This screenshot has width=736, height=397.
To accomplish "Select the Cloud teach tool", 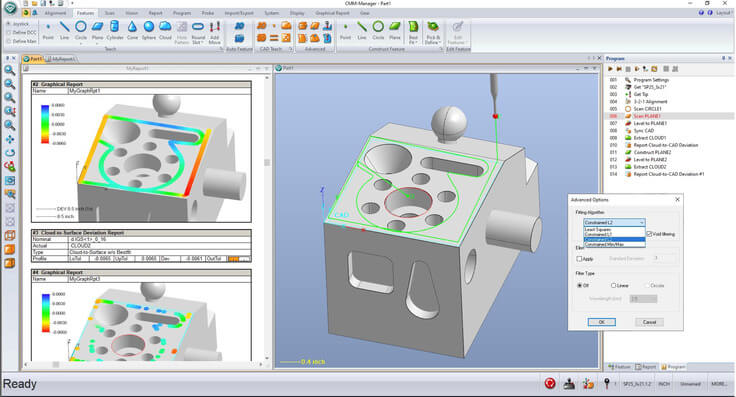I will 165,31.
